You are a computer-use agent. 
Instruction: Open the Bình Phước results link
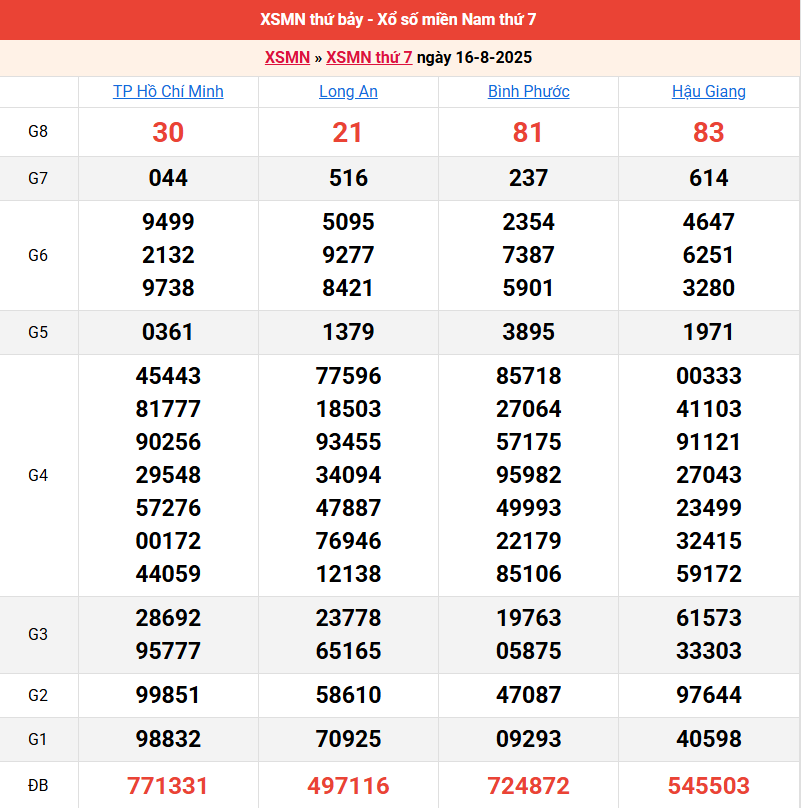(x=529, y=91)
